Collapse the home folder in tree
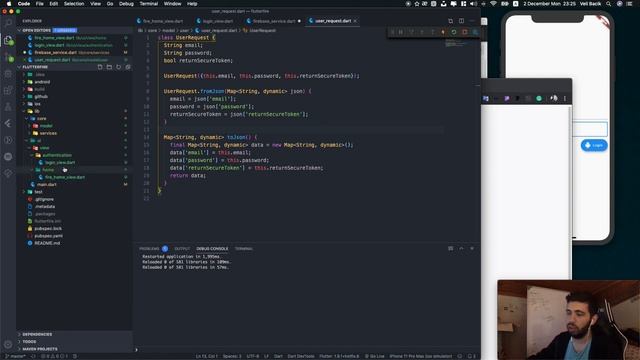 (48, 170)
